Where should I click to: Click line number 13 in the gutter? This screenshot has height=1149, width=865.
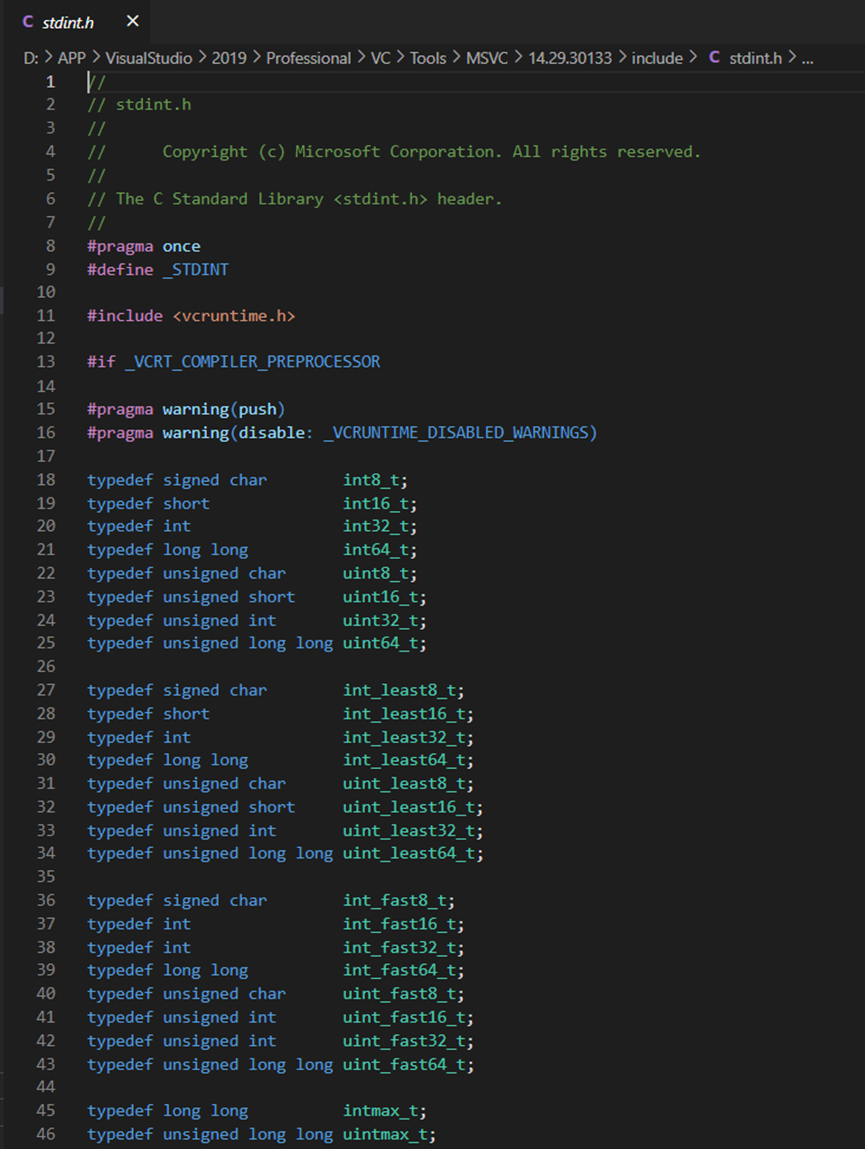[x=46, y=362]
